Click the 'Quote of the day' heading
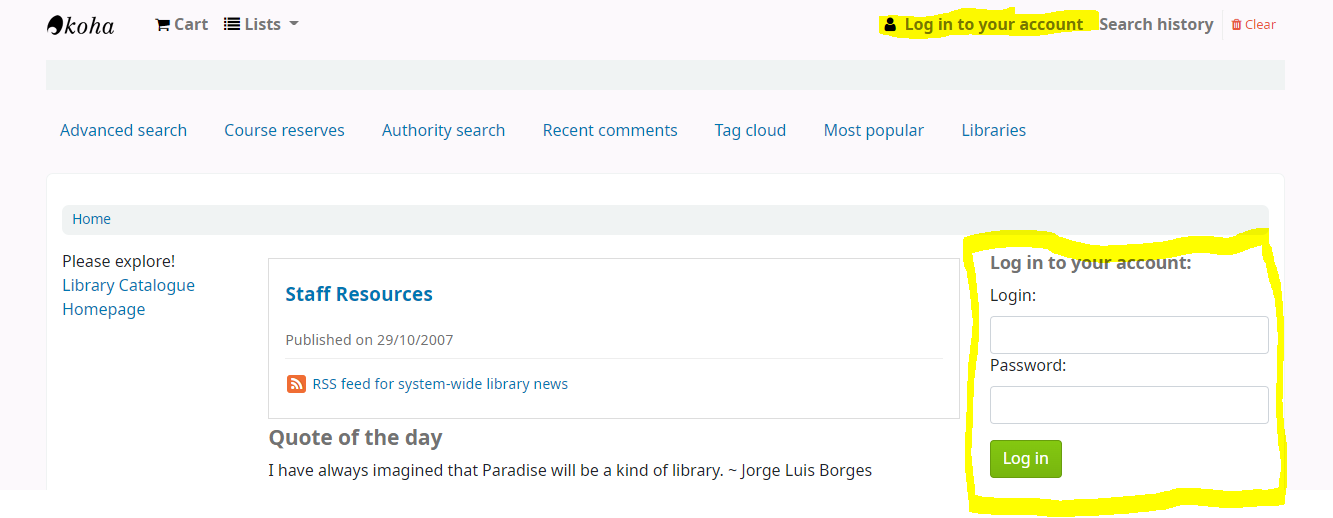The image size is (1333, 518). coord(355,437)
